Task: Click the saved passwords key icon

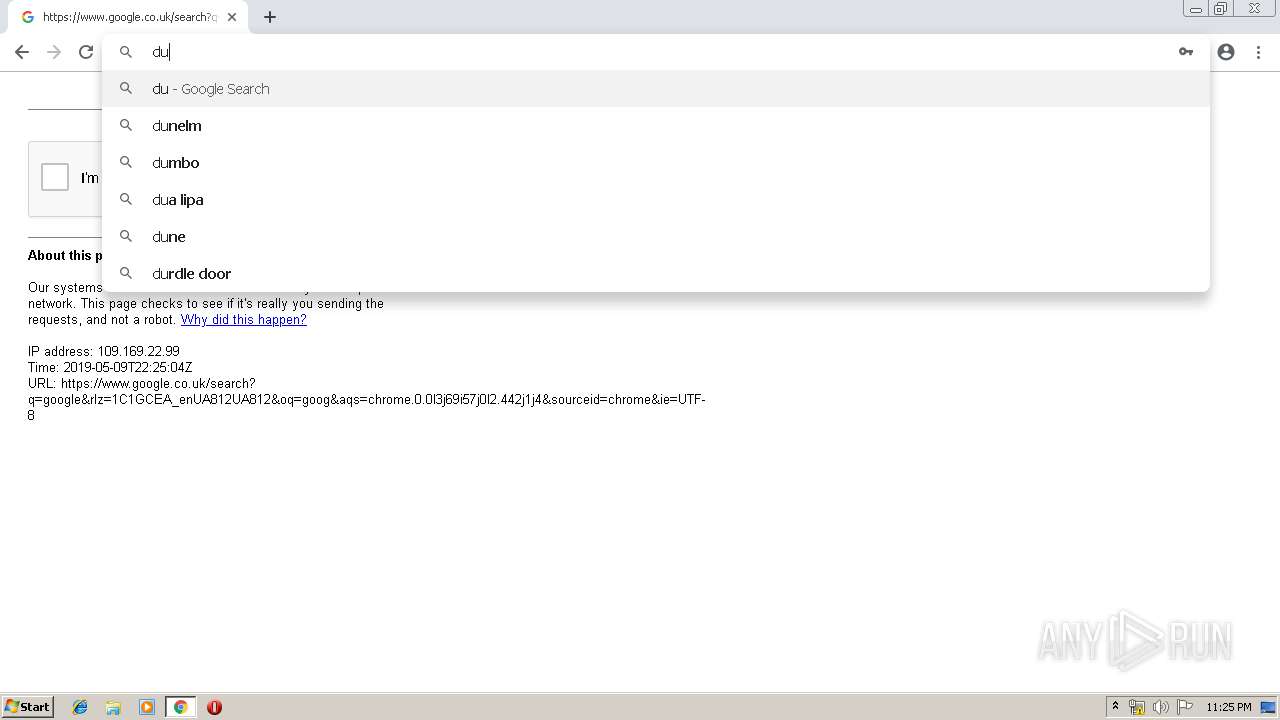Action: coord(1186,52)
